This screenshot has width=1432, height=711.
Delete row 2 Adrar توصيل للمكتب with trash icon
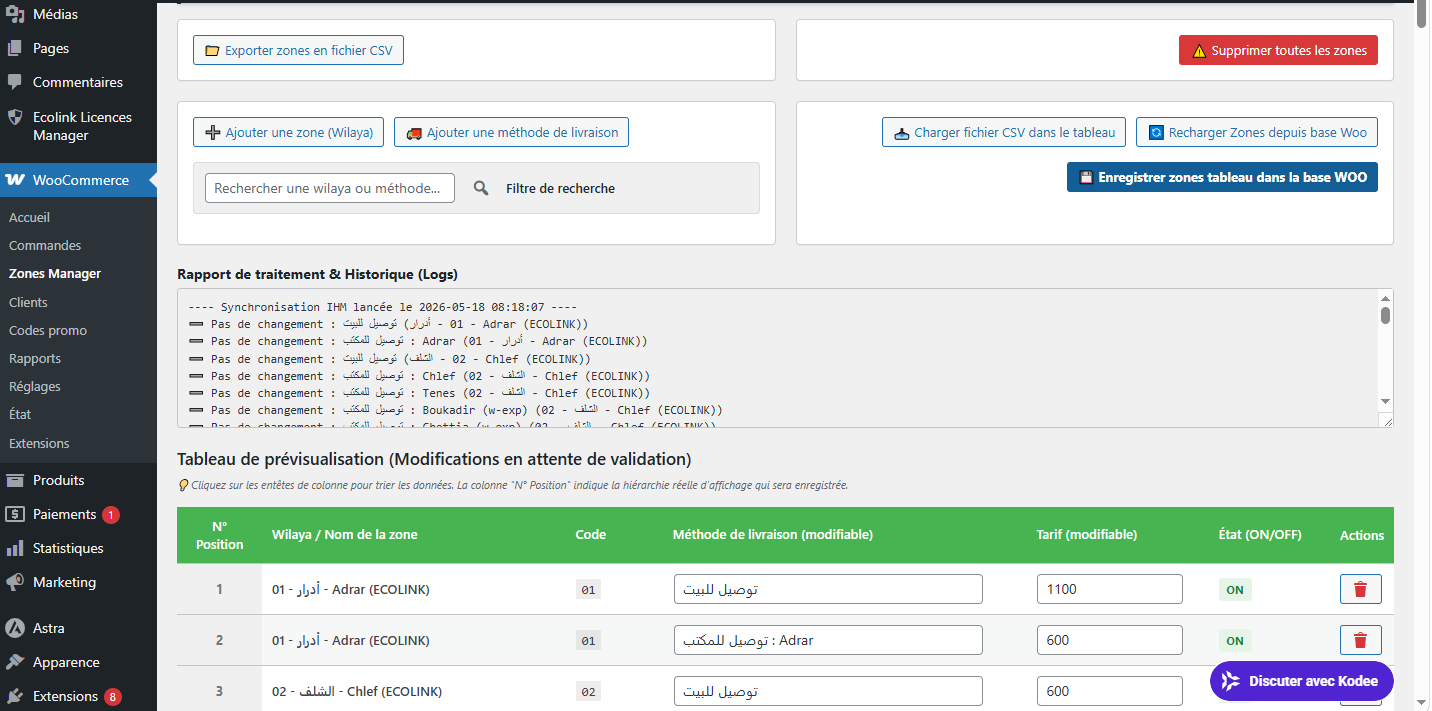coord(1360,640)
